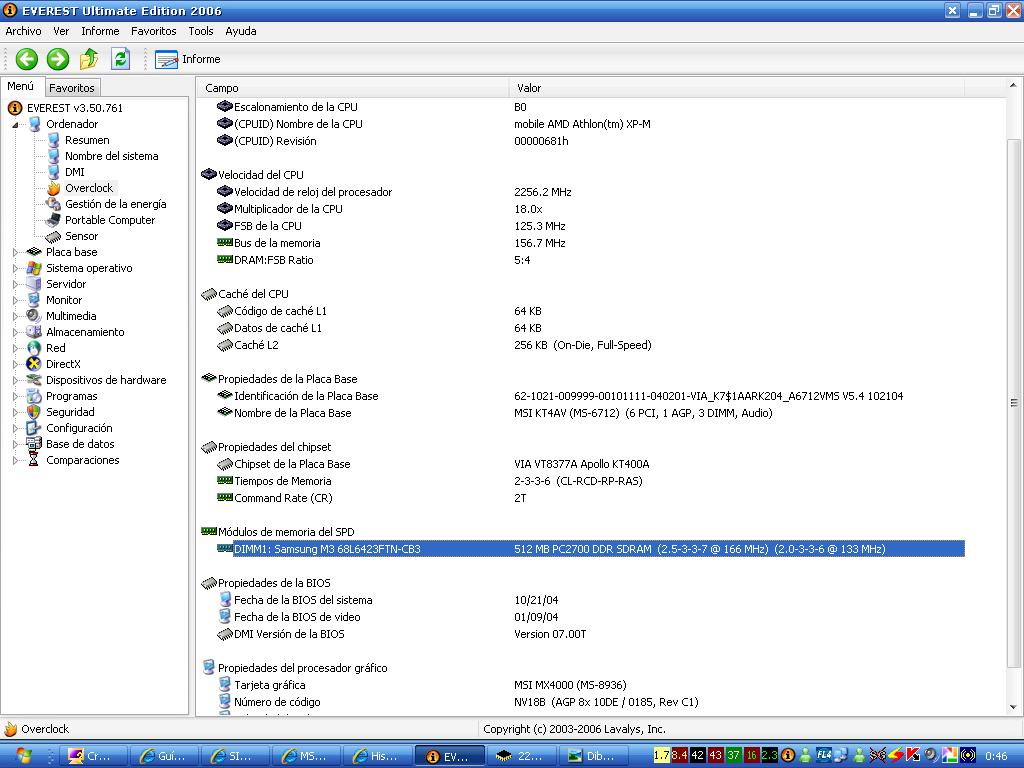The width and height of the screenshot is (1024, 768).
Task: Click the Windows Start button
Action: point(24,756)
